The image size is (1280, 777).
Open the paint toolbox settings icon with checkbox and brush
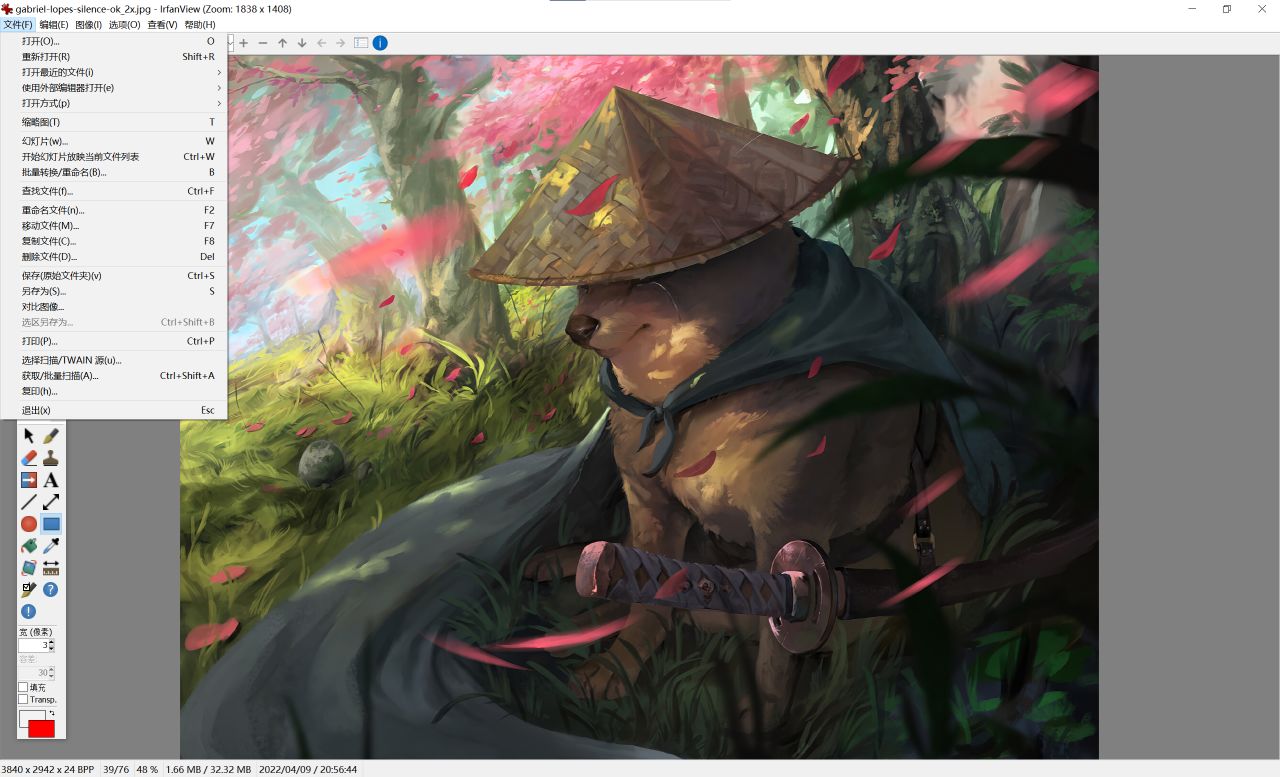point(29,590)
